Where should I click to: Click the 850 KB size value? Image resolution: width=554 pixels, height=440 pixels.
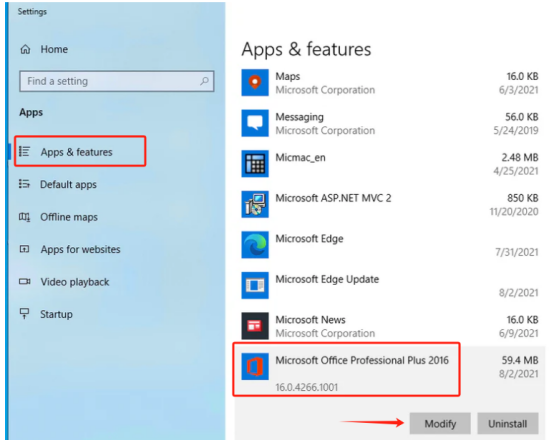pyautogui.click(x=523, y=198)
